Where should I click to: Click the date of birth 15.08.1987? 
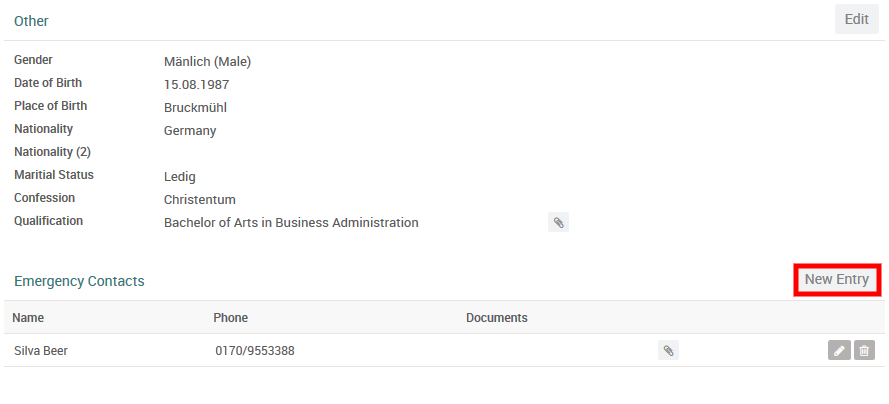point(196,85)
